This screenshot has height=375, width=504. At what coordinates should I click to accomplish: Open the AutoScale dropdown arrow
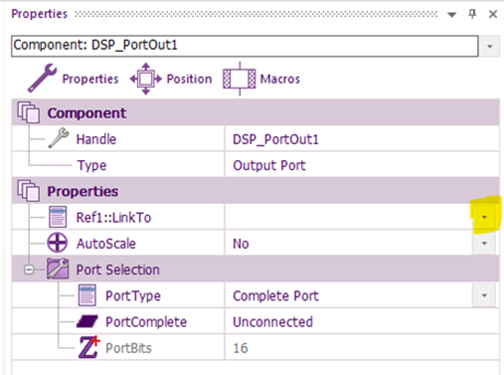tap(484, 243)
